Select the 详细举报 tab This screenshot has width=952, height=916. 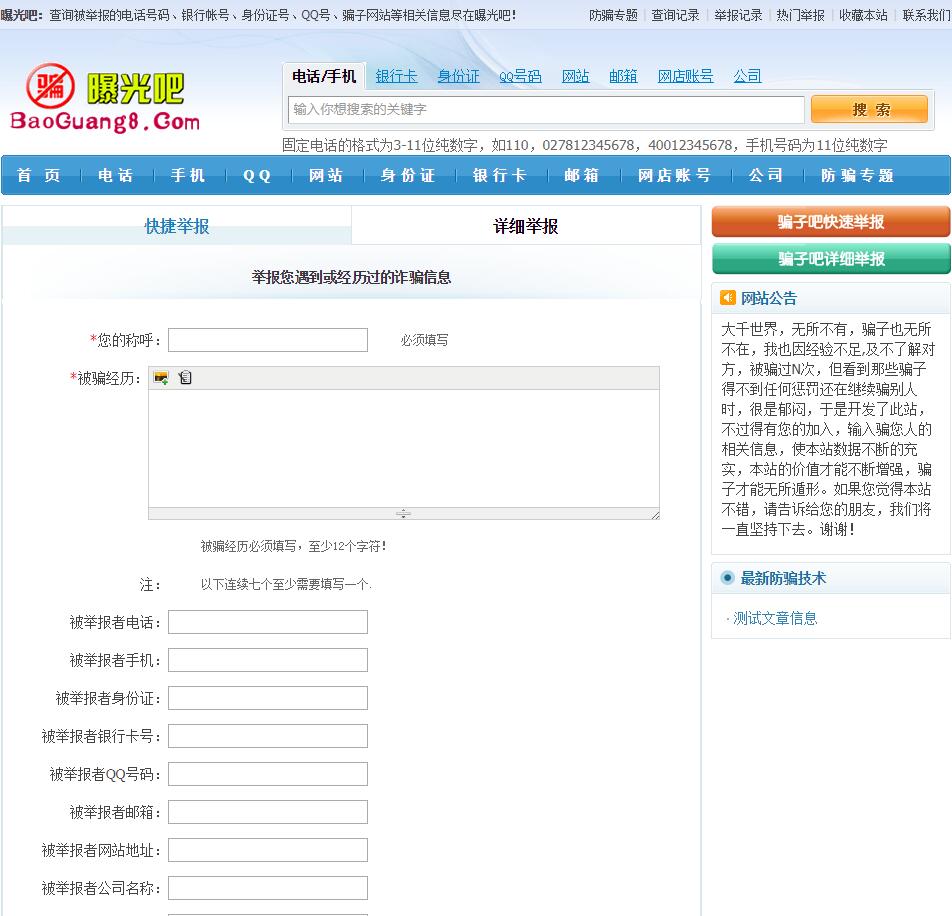526,226
